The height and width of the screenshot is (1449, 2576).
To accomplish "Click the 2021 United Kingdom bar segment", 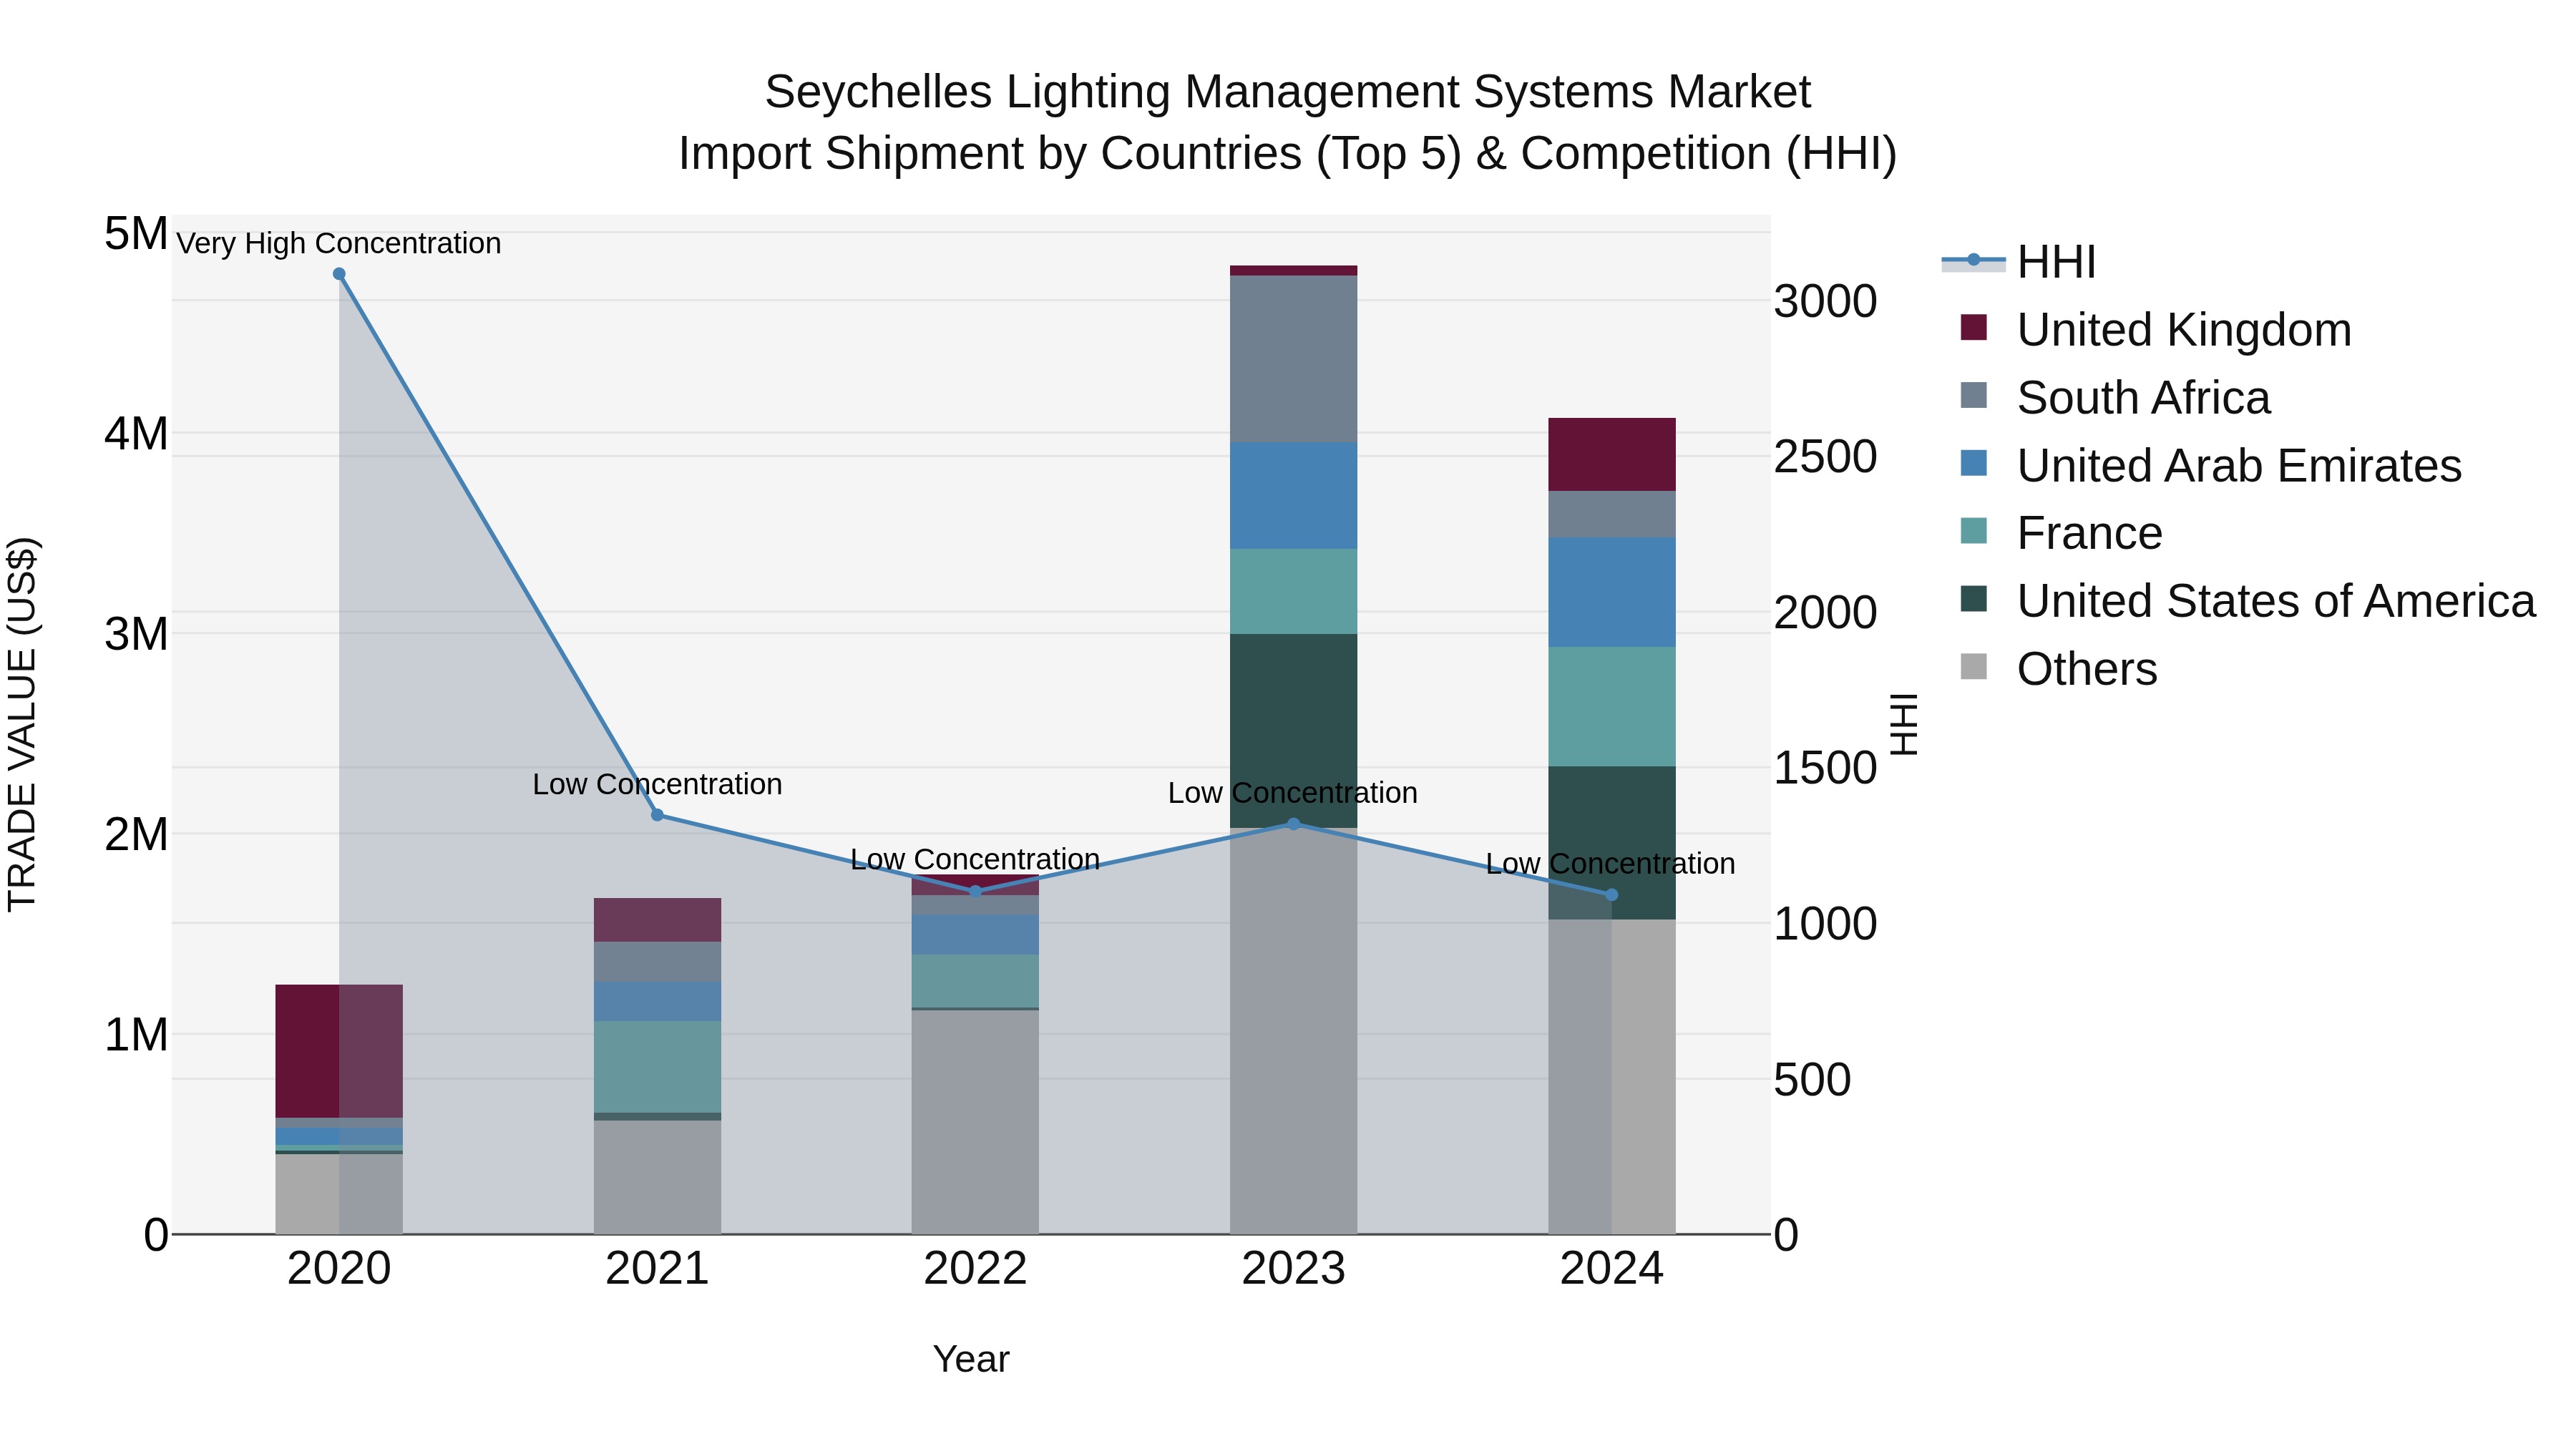I will 657,920.
